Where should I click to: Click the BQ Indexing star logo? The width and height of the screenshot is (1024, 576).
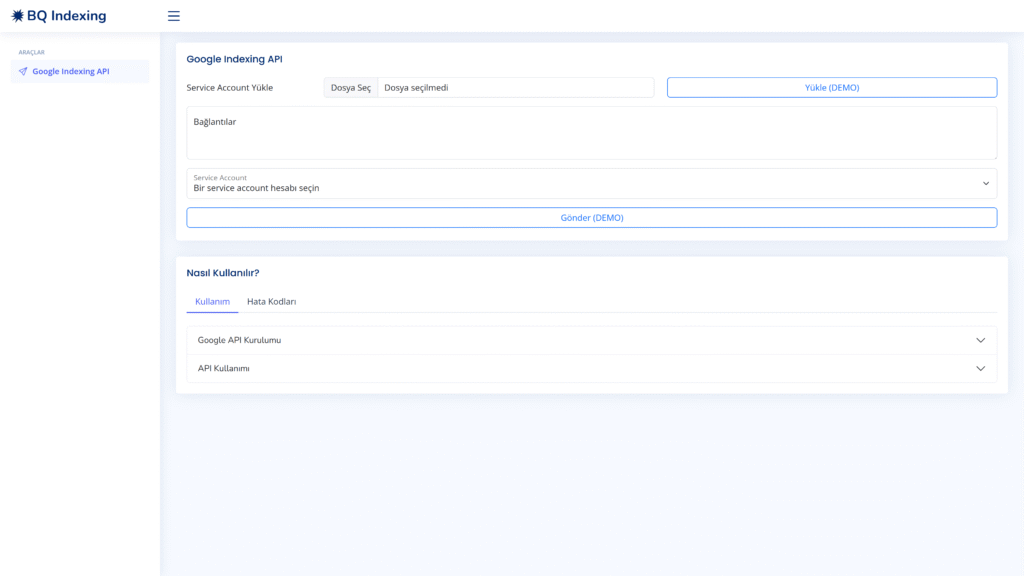(18, 16)
